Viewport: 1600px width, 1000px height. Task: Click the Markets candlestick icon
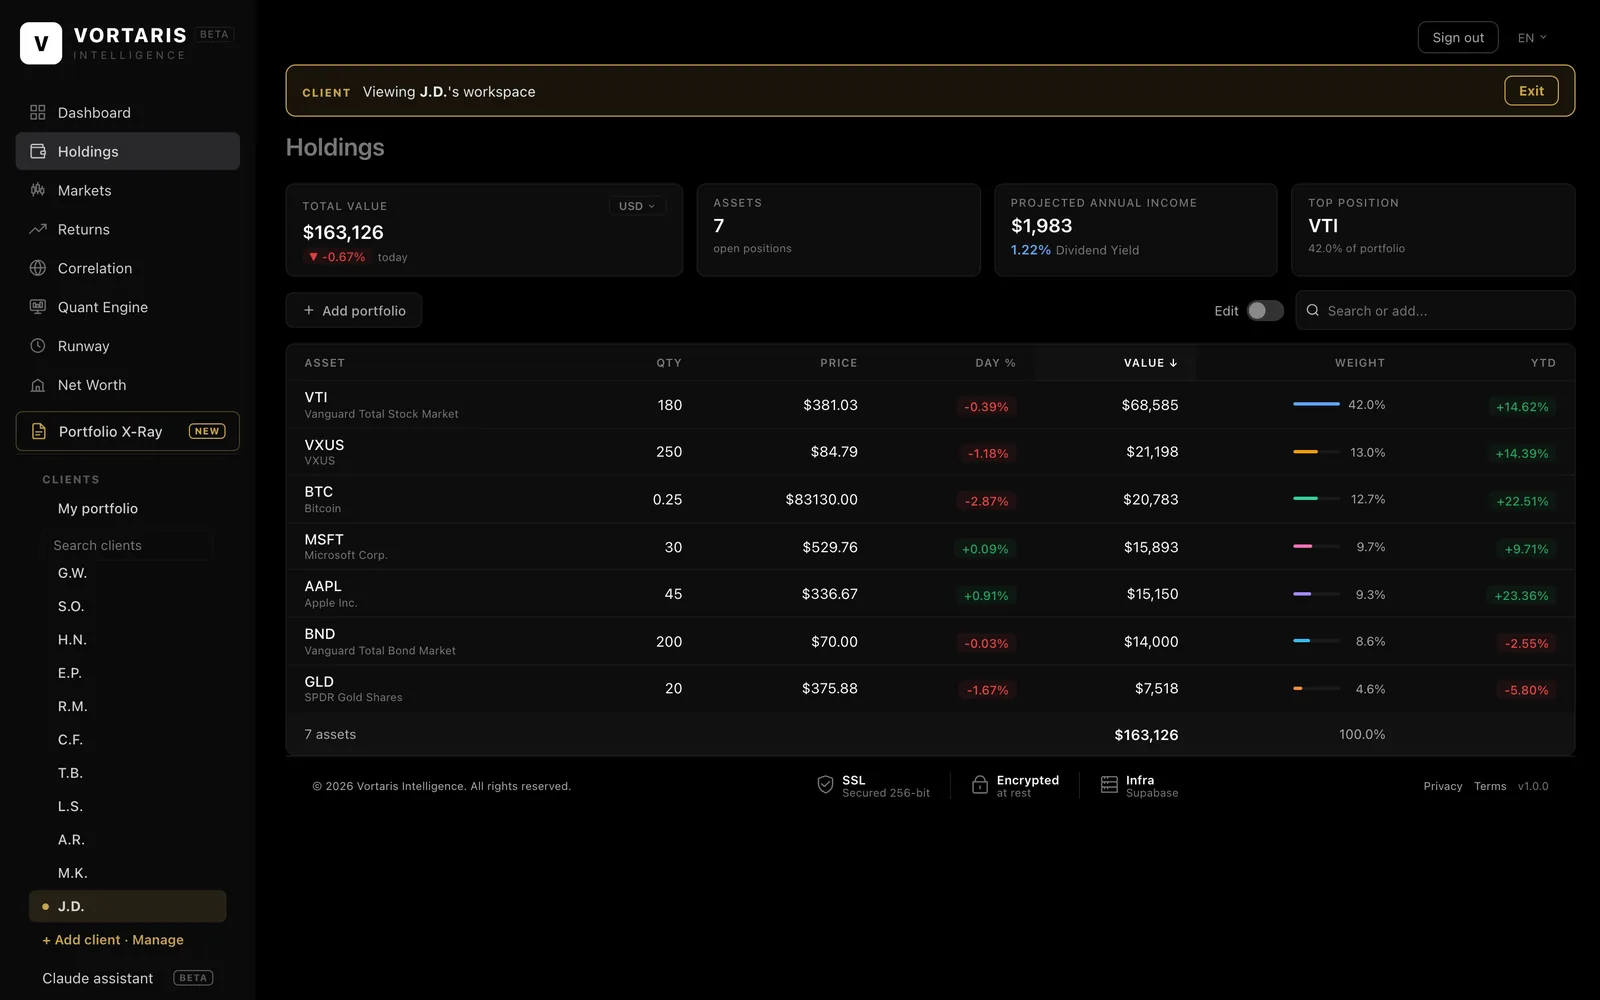[38, 190]
